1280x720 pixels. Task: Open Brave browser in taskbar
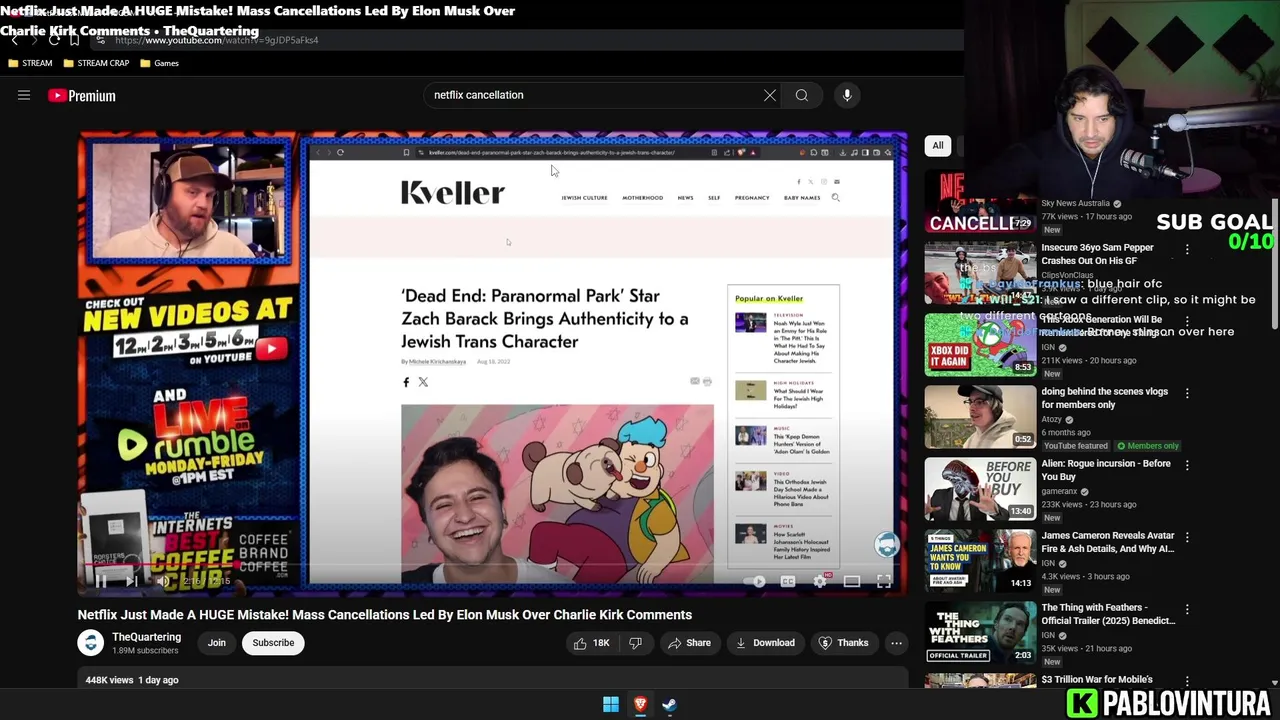point(640,705)
